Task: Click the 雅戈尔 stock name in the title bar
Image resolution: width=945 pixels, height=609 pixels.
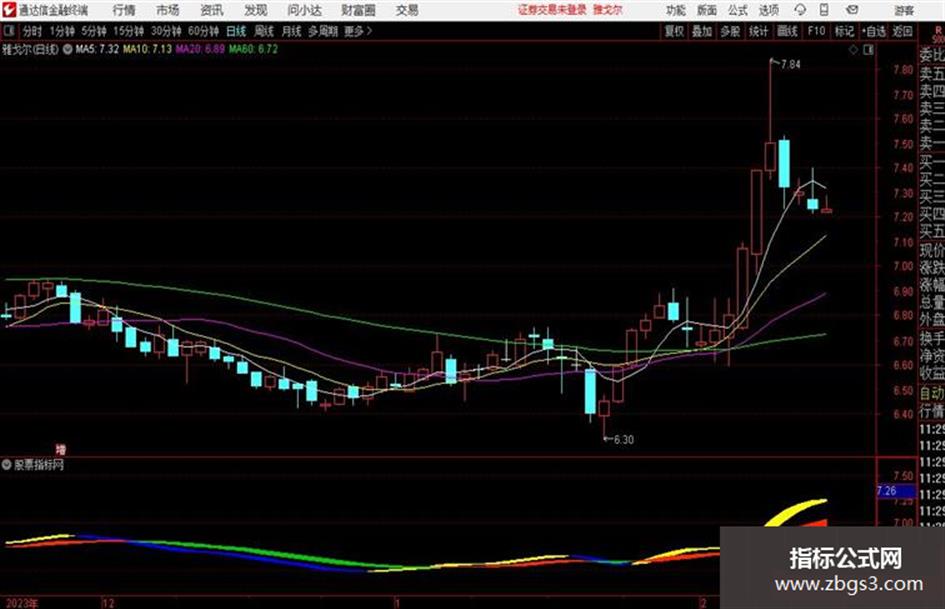Action: tap(608, 10)
